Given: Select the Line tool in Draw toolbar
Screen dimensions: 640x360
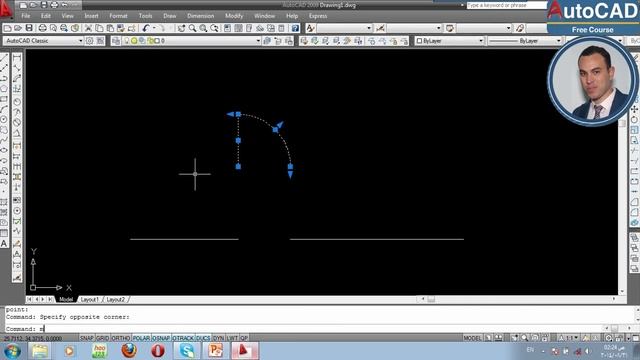Looking at the screenshot, I should 4,58.
